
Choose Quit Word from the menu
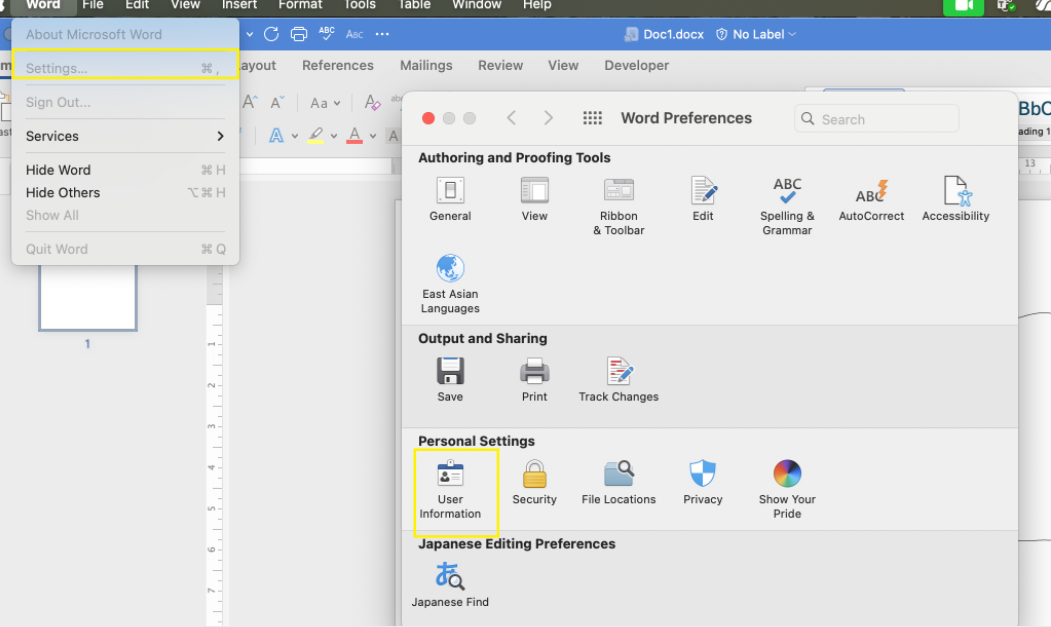[x=125, y=249]
